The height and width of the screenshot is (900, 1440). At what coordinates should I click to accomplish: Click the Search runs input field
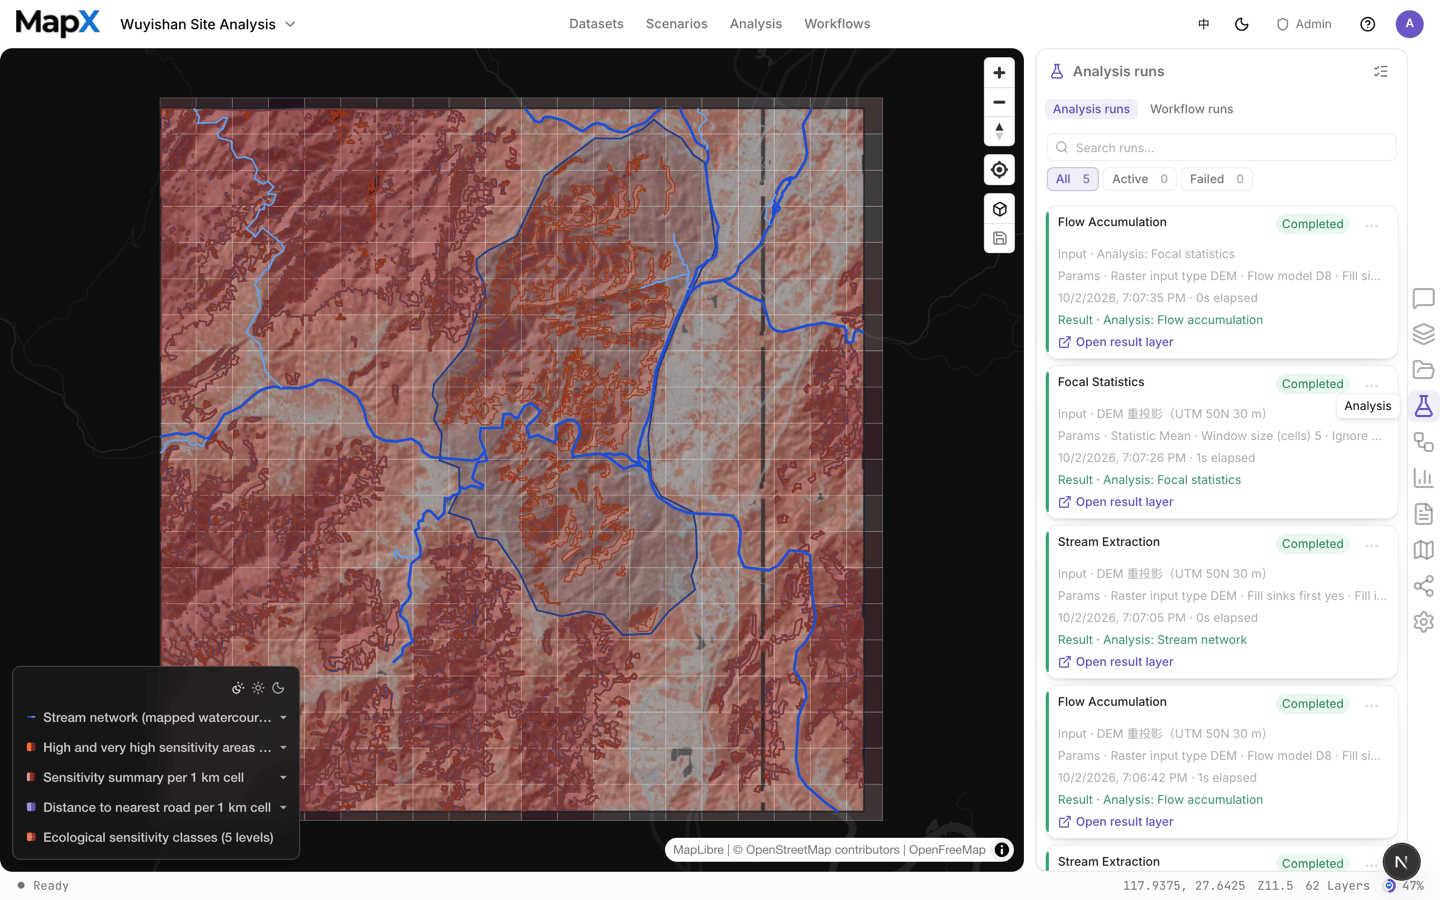pos(1221,147)
